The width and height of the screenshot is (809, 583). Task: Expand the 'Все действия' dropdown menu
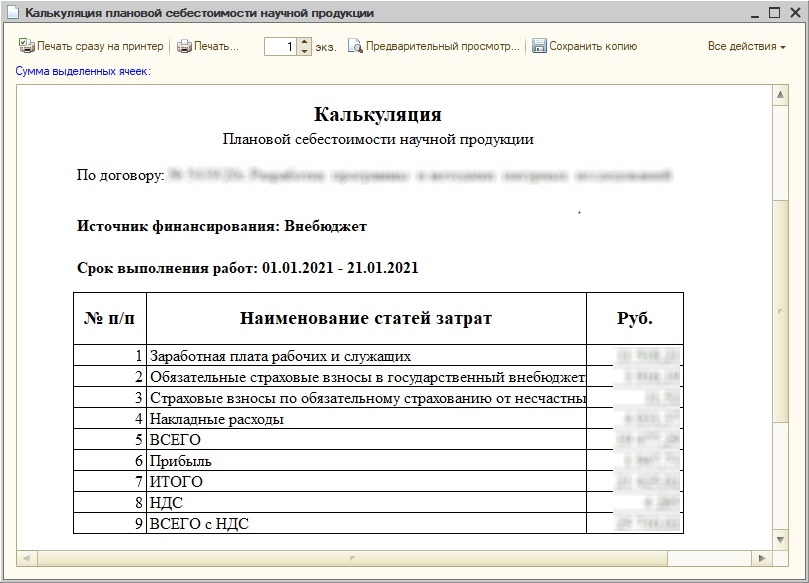point(746,46)
